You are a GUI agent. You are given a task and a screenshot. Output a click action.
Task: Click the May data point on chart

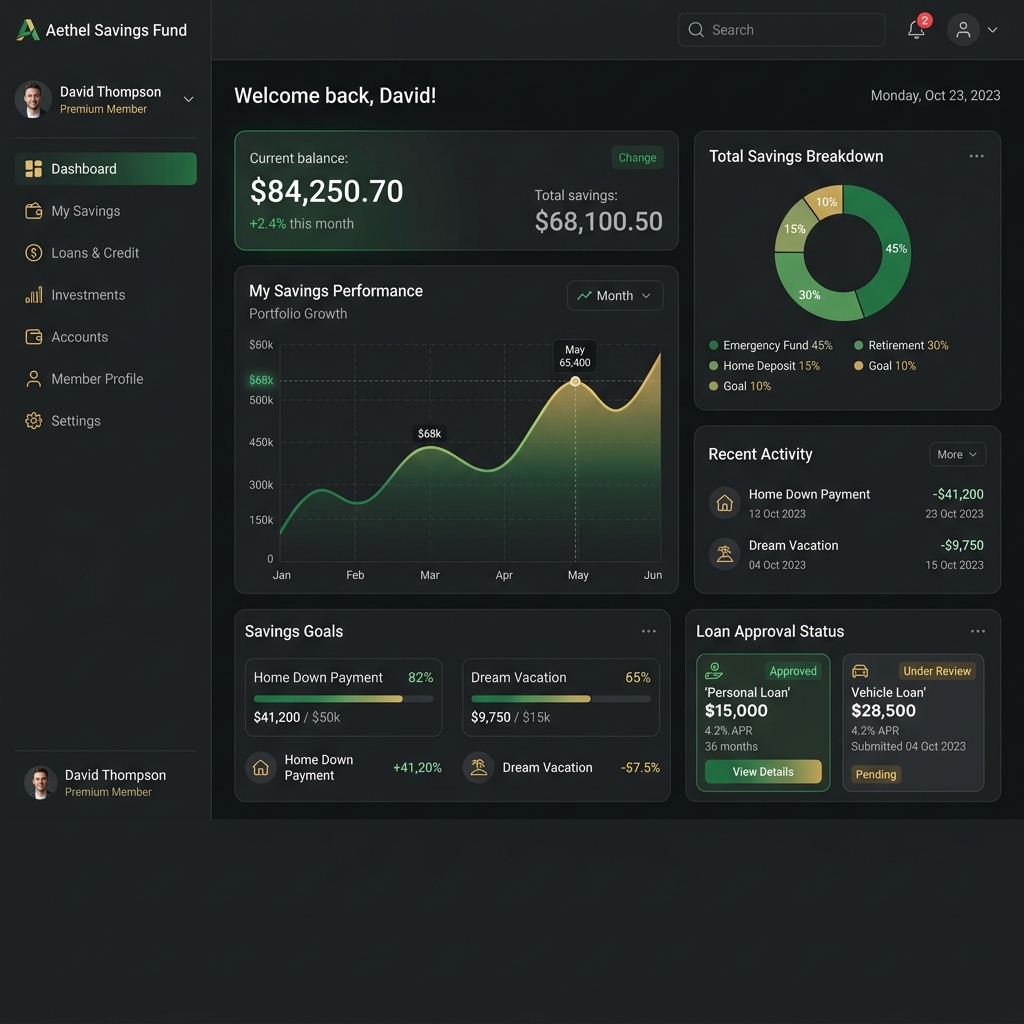[575, 381]
